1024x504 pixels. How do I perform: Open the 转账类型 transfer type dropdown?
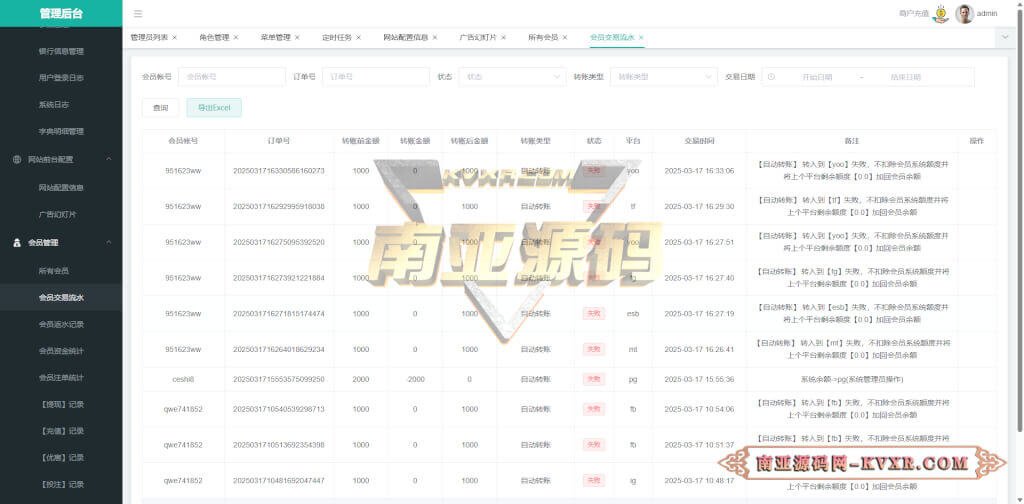click(663, 77)
